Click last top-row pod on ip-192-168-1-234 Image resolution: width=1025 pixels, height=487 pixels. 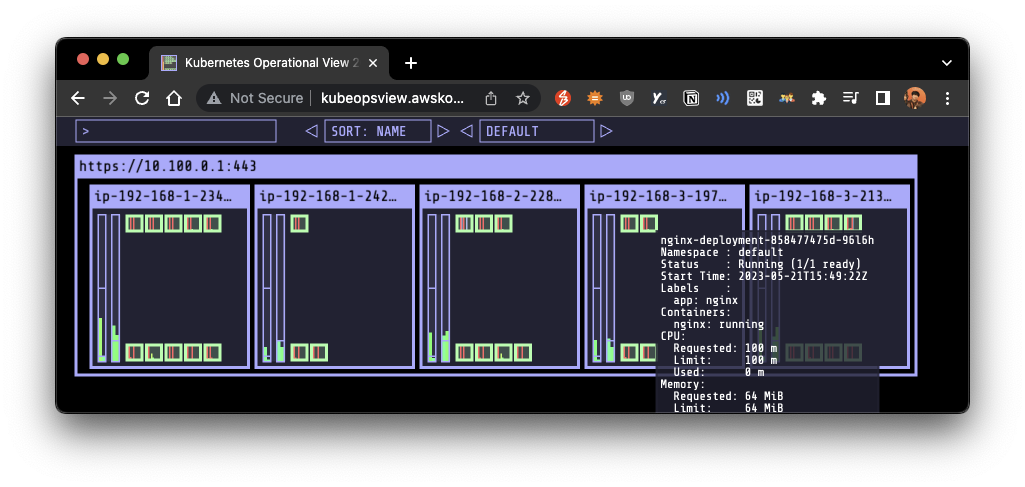(x=213, y=224)
